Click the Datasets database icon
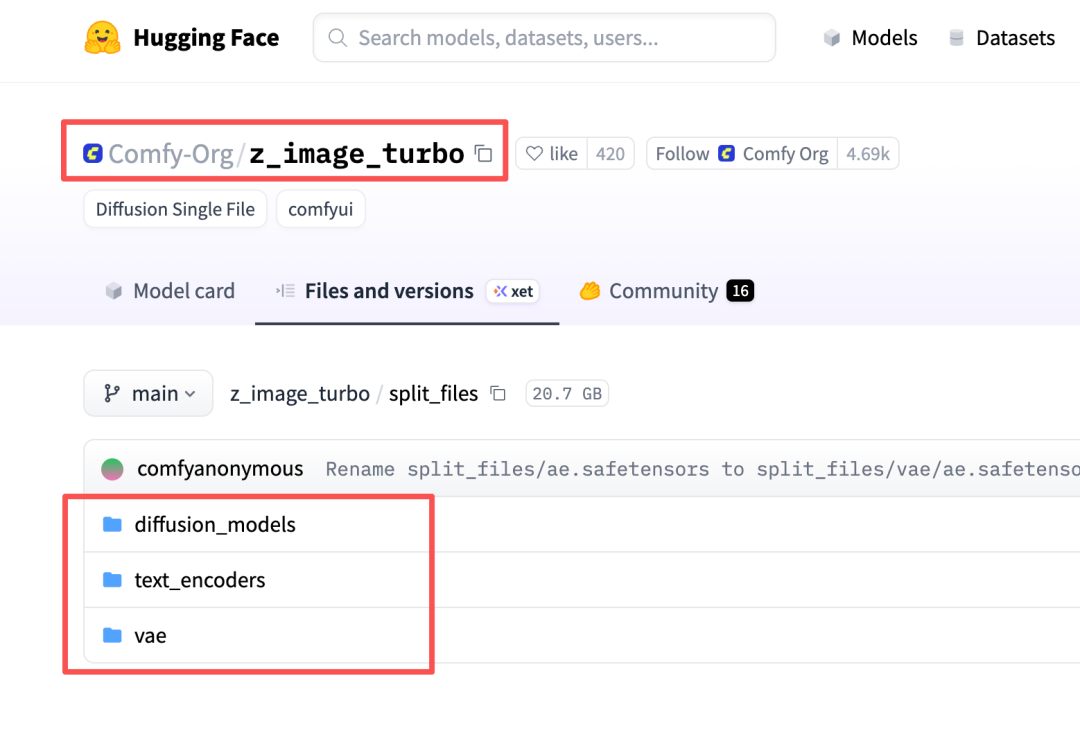1080x735 pixels. (x=957, y=38)
